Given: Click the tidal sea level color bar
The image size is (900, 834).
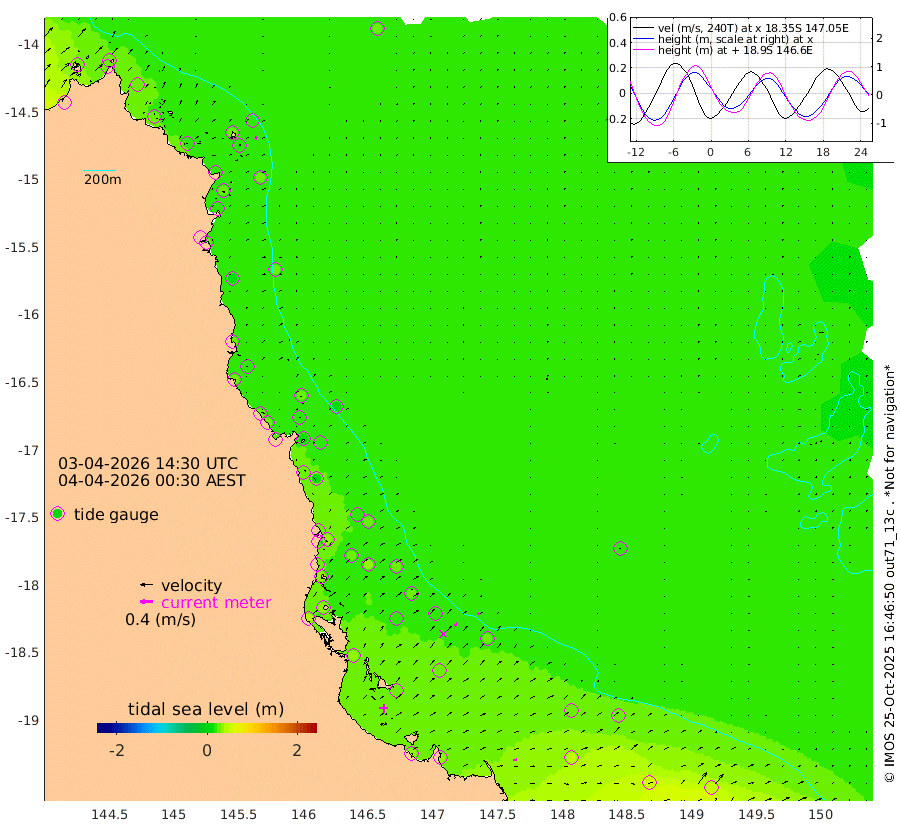Looking at the screenshot, I should [x=207, y=728].
